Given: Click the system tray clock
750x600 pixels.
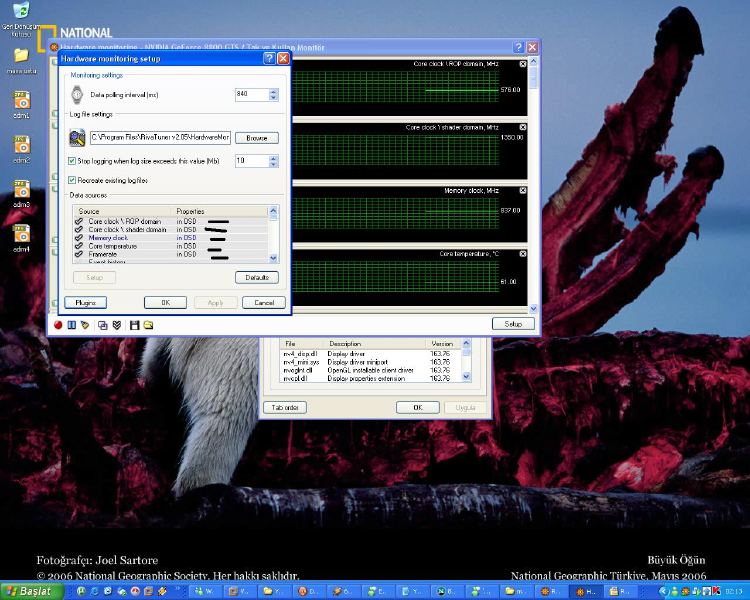Looking at the screenshot, I should pos(734,592).
